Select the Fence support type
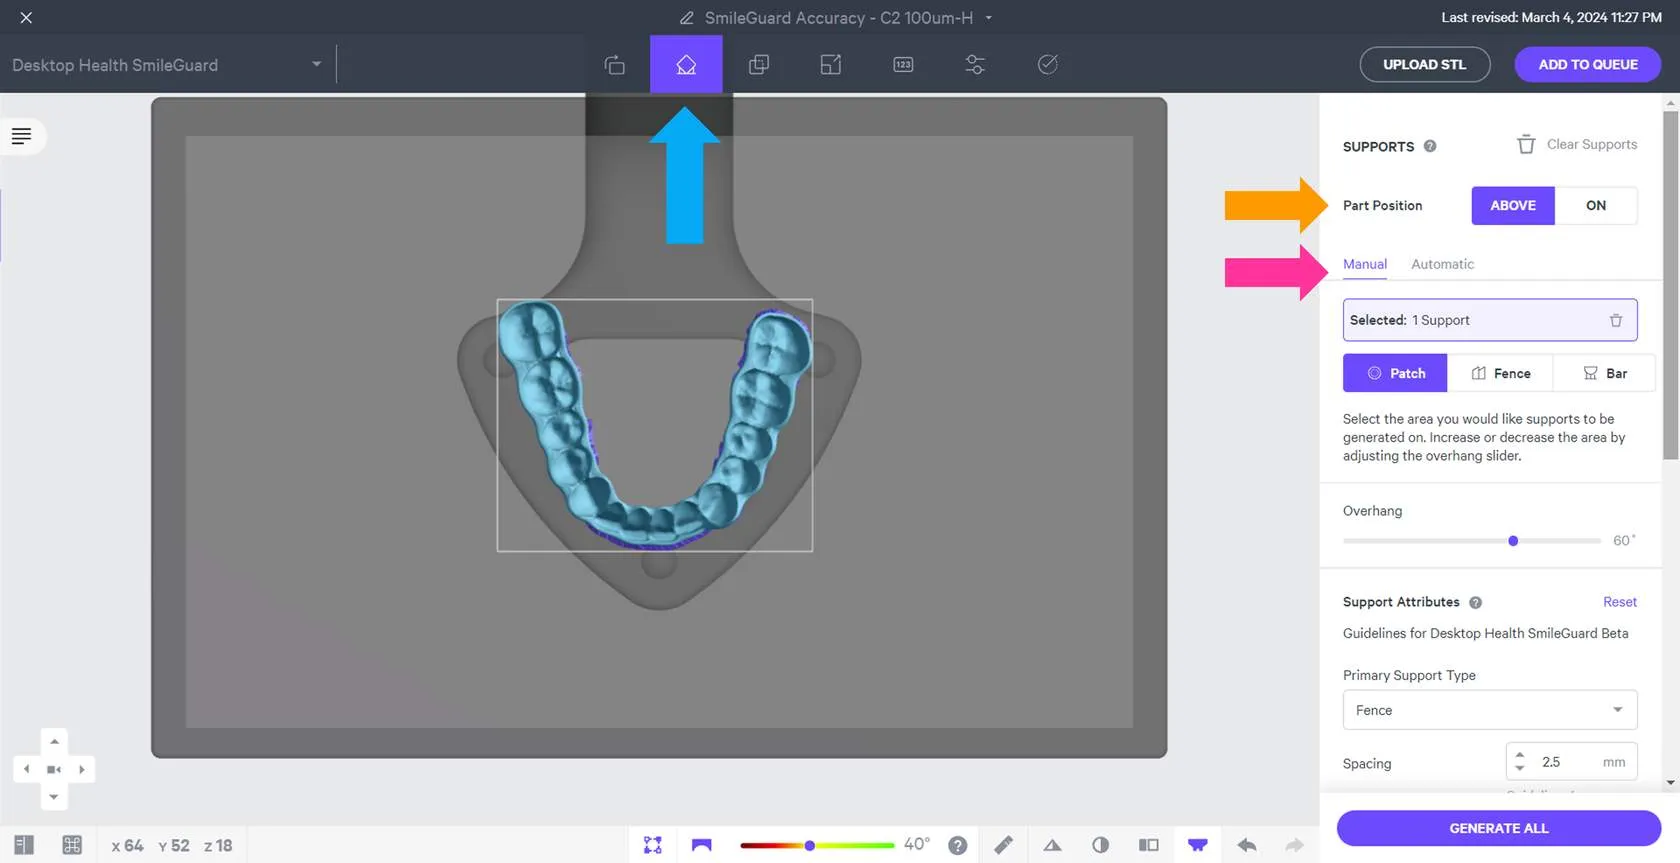The width and height of the screenshot is (1680, 863). (1500, 373)
